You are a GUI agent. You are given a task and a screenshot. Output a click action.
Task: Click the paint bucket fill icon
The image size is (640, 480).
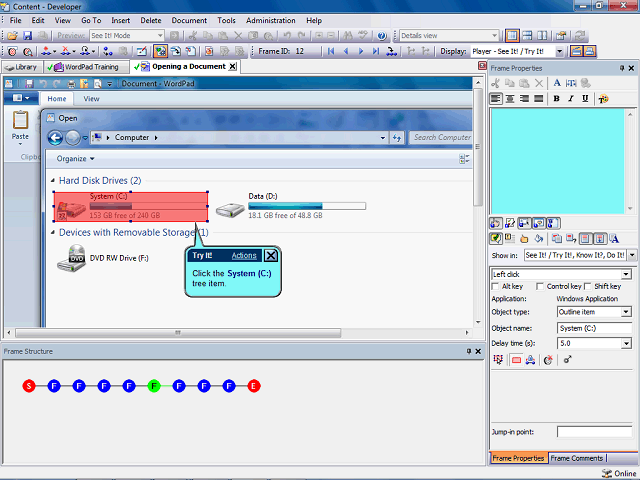point(539,239)
